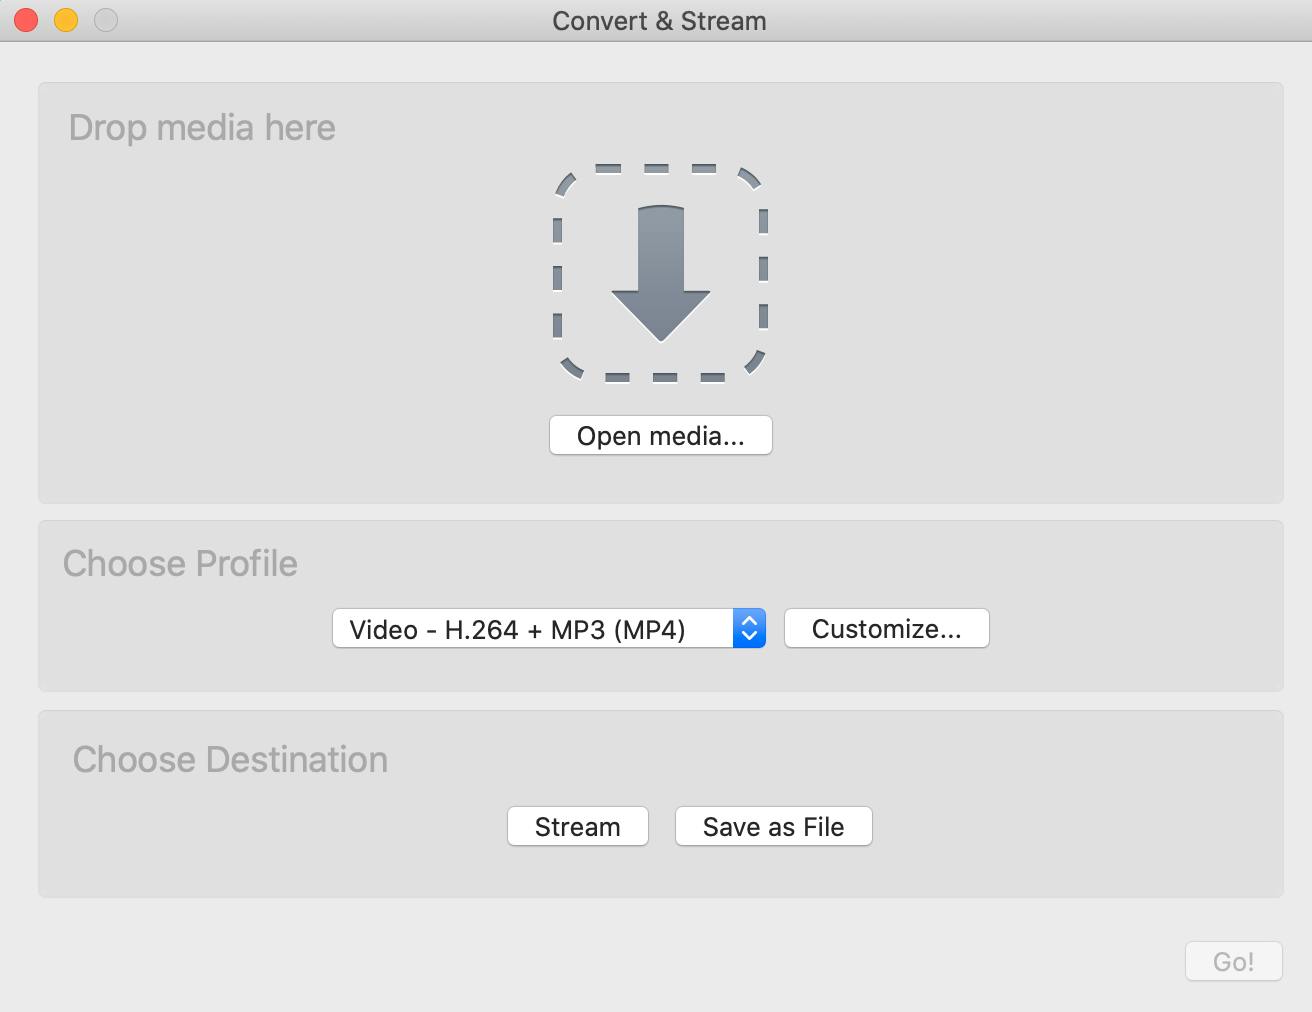1312x1012 pixels.
Task: Click Customize... to edit the profile
Action: click(886, 629)
